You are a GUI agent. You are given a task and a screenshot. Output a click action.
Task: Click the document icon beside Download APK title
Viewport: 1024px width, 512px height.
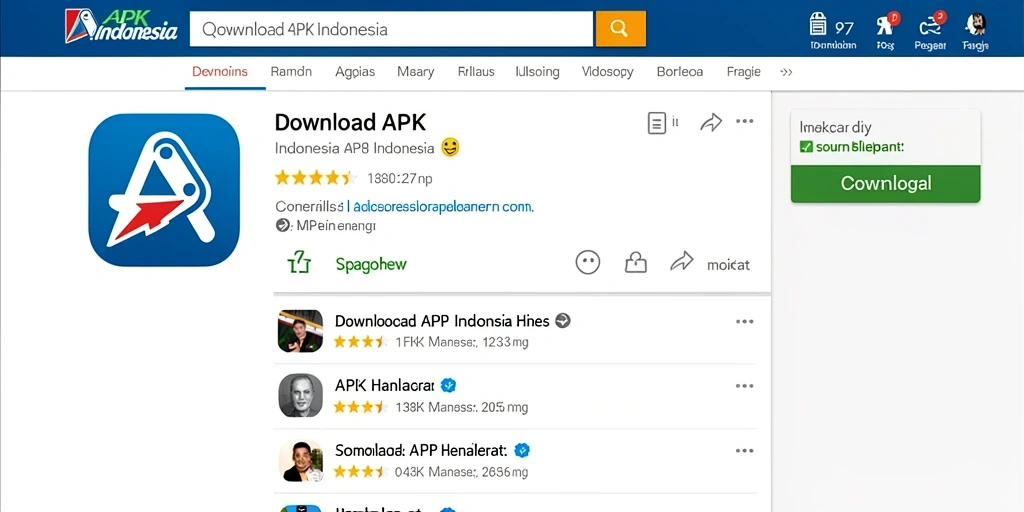coord(656,123)
